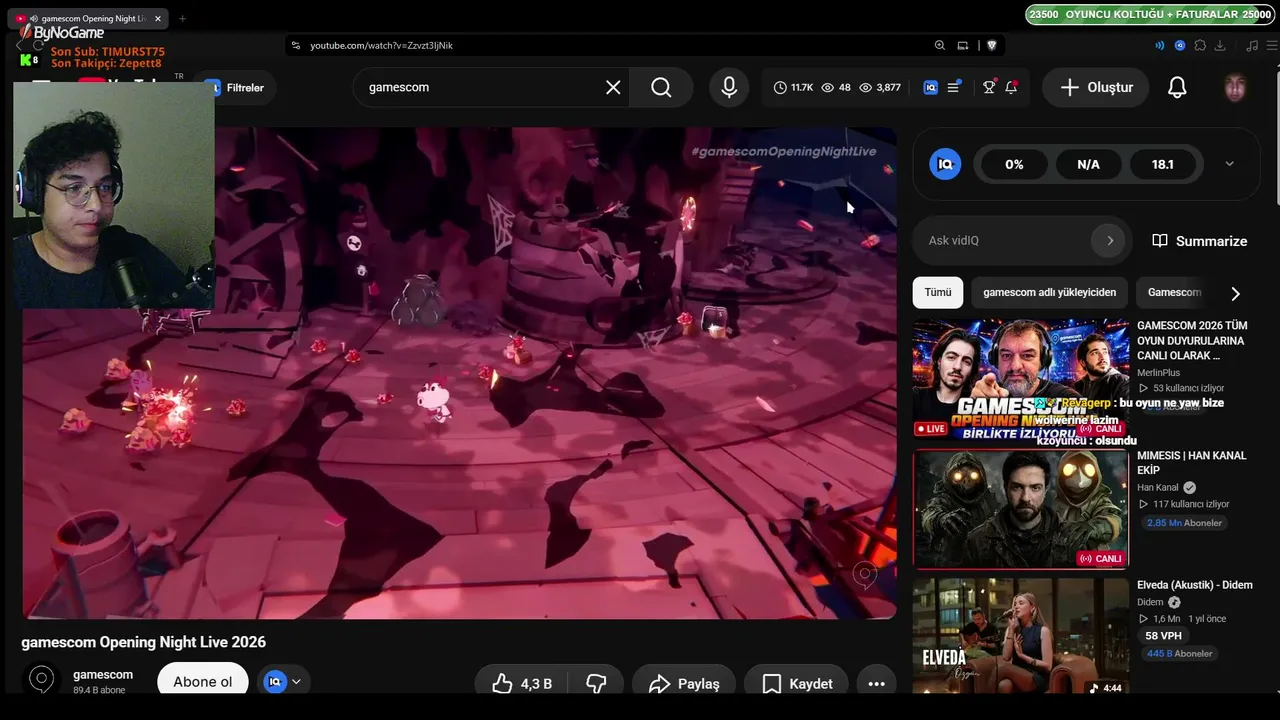
Task: Click the 0% vidIQ score pill
Action: 1014,164
